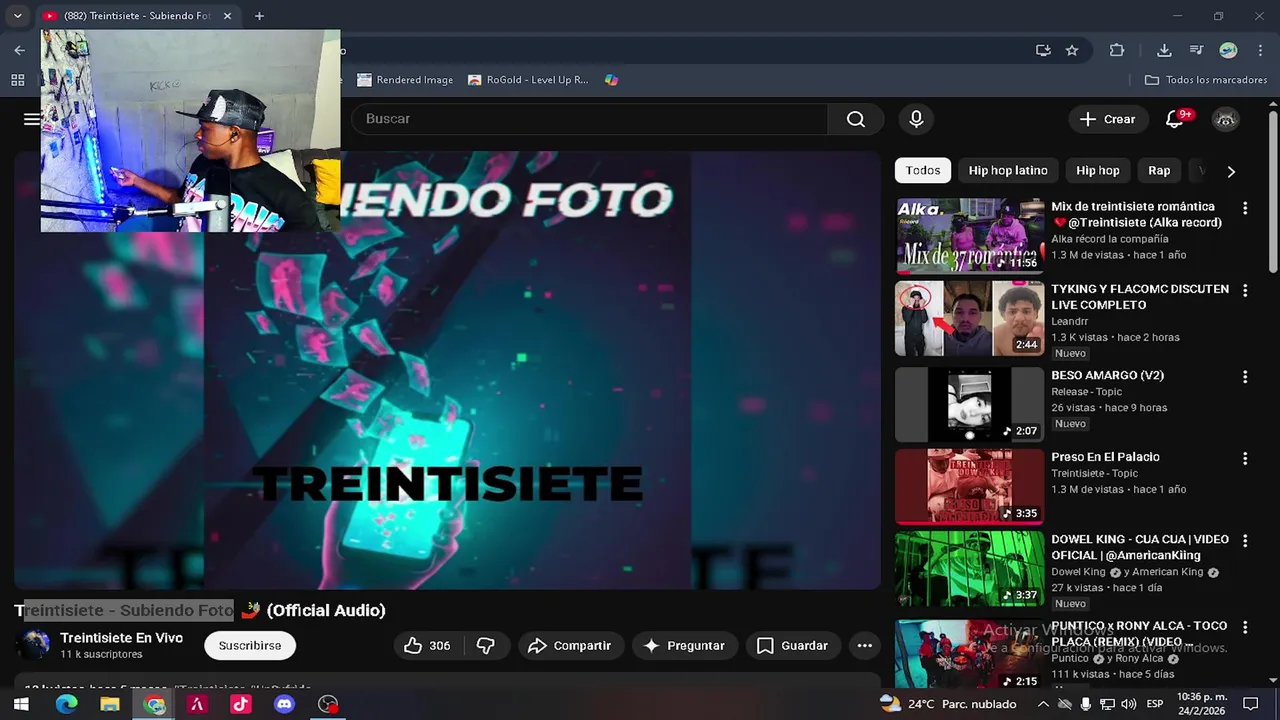The height and width of the screenshot is (720, 1280).
Task: Open Chrome three-dot menu
Action: click(x=1260, y=50)
